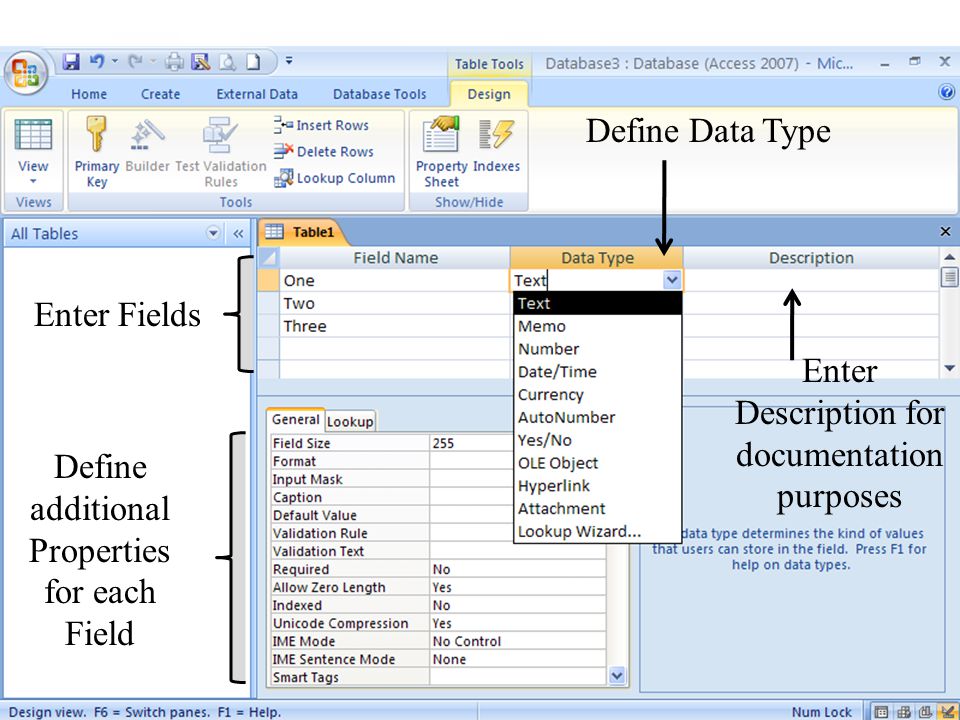960x720 pixels.
Task: Select the Design ribbon tab
Action: [489, 94]
